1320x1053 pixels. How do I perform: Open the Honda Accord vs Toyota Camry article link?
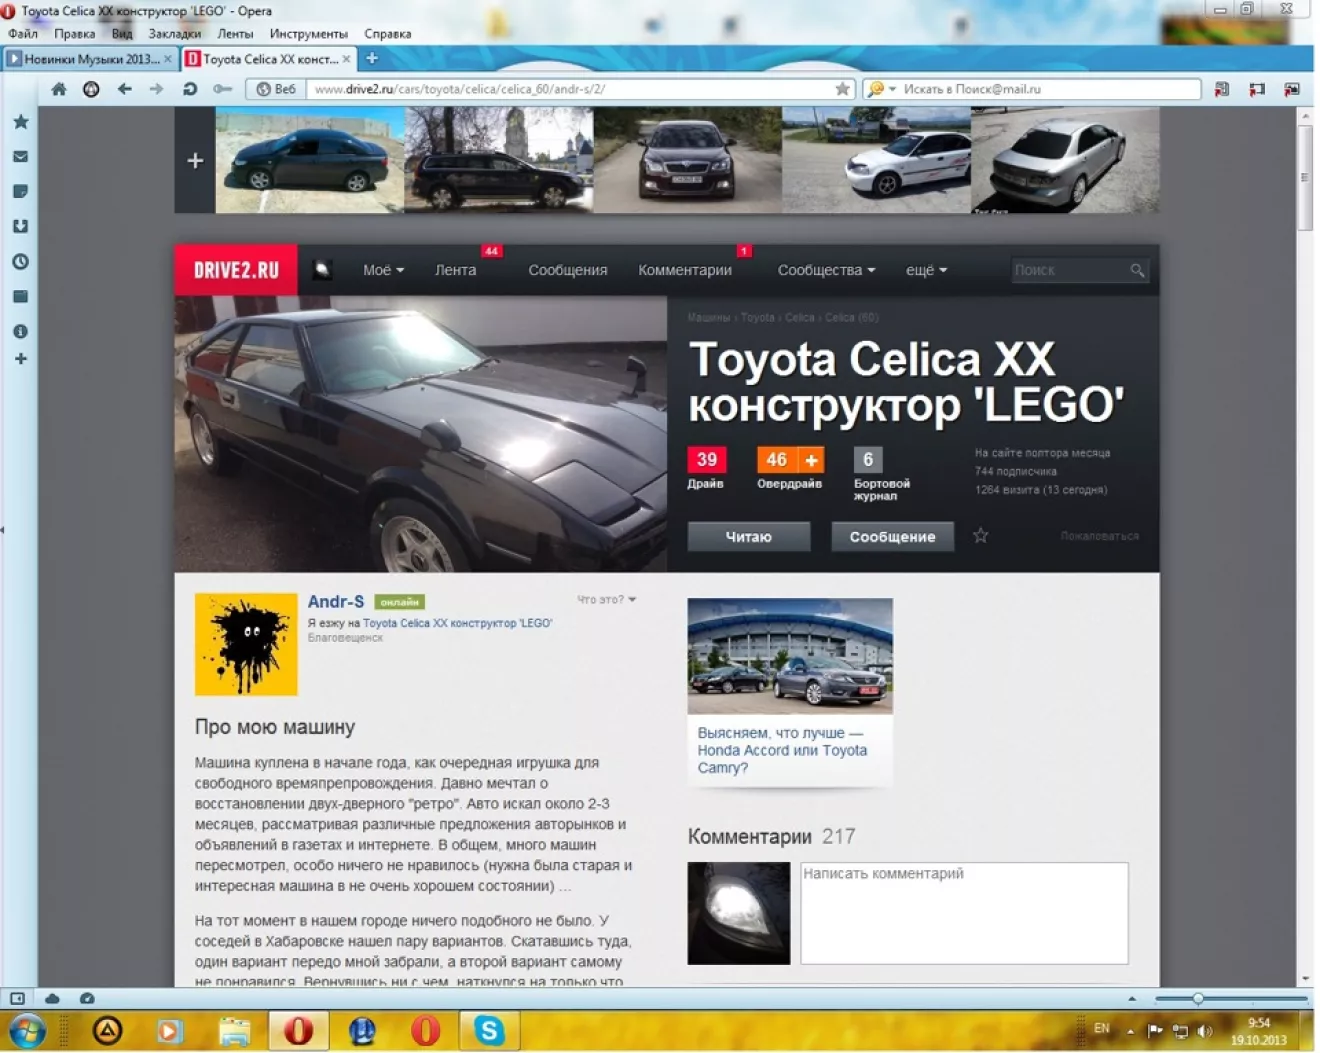click(782, 750)
